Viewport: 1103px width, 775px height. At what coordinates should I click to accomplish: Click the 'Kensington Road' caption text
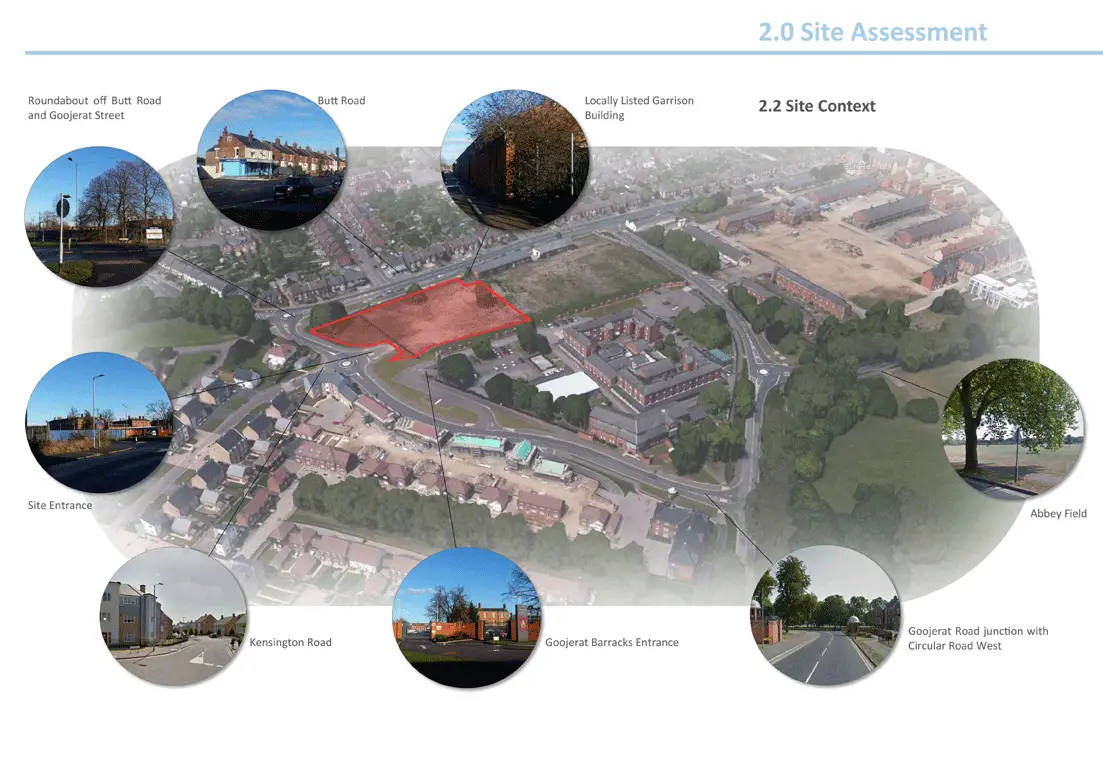pyautogui.click(x=290, y=642)
